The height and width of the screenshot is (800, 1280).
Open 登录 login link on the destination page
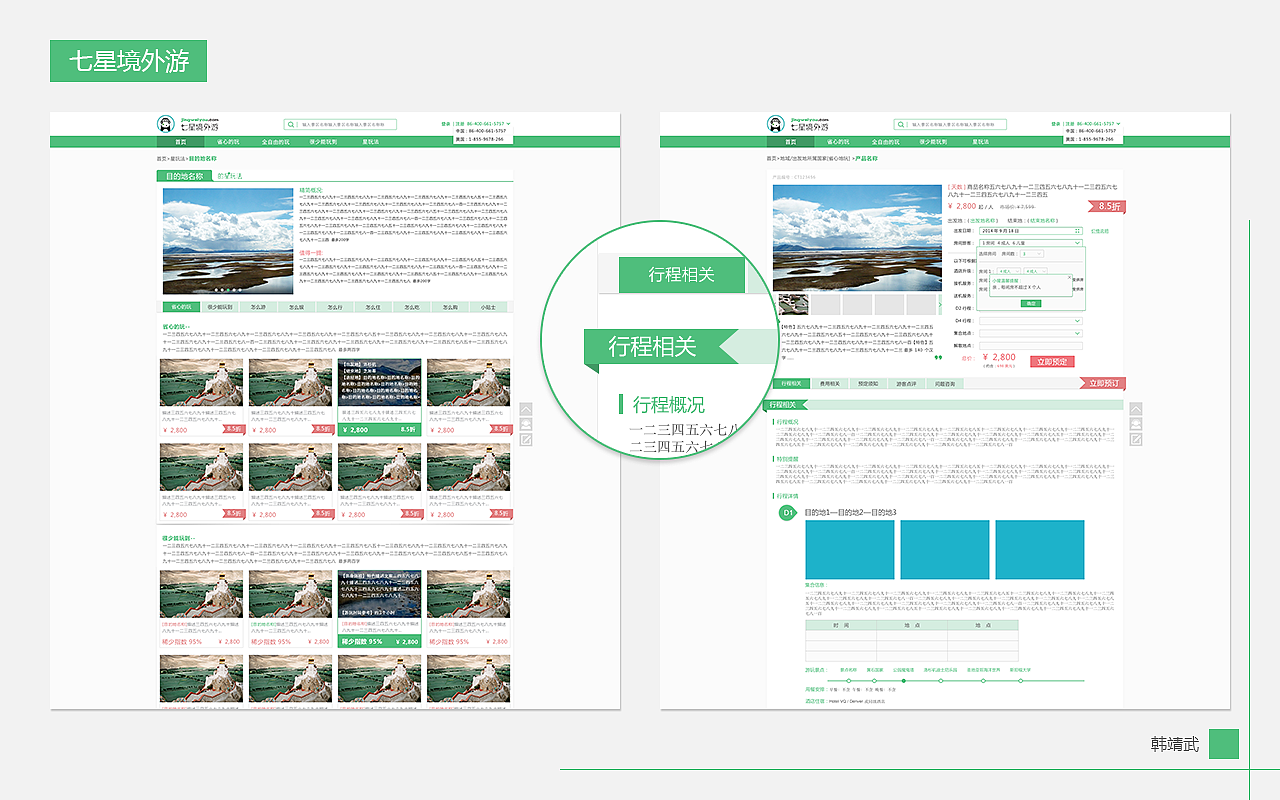pos(445,124)
